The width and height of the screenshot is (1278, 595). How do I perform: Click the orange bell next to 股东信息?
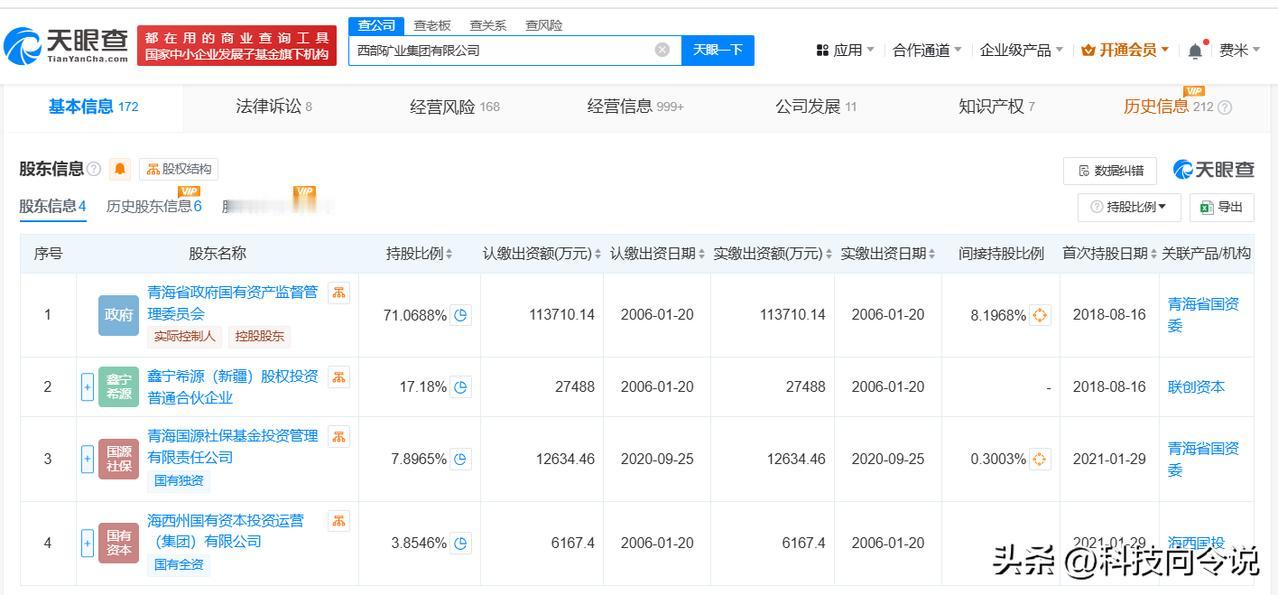click(120, 169)
